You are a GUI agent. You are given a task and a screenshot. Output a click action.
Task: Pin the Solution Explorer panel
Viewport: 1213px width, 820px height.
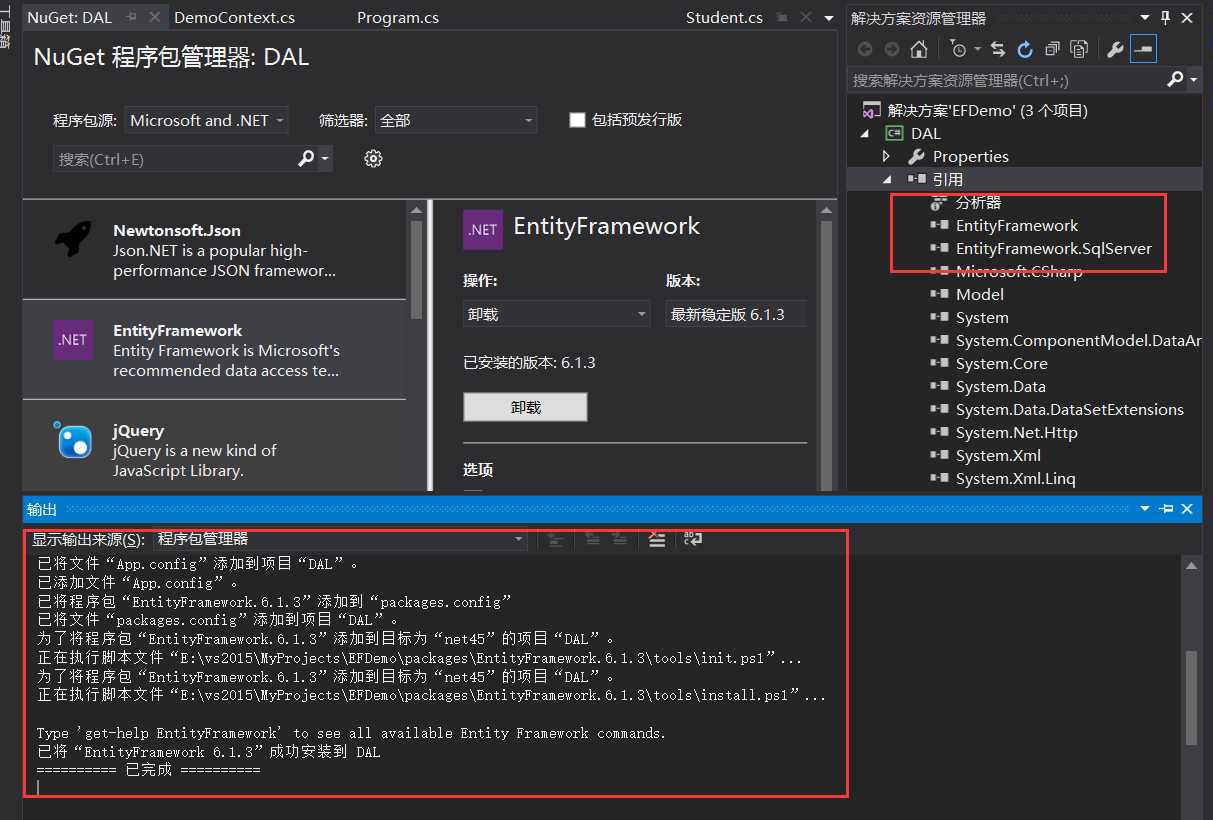(1165, 18)
